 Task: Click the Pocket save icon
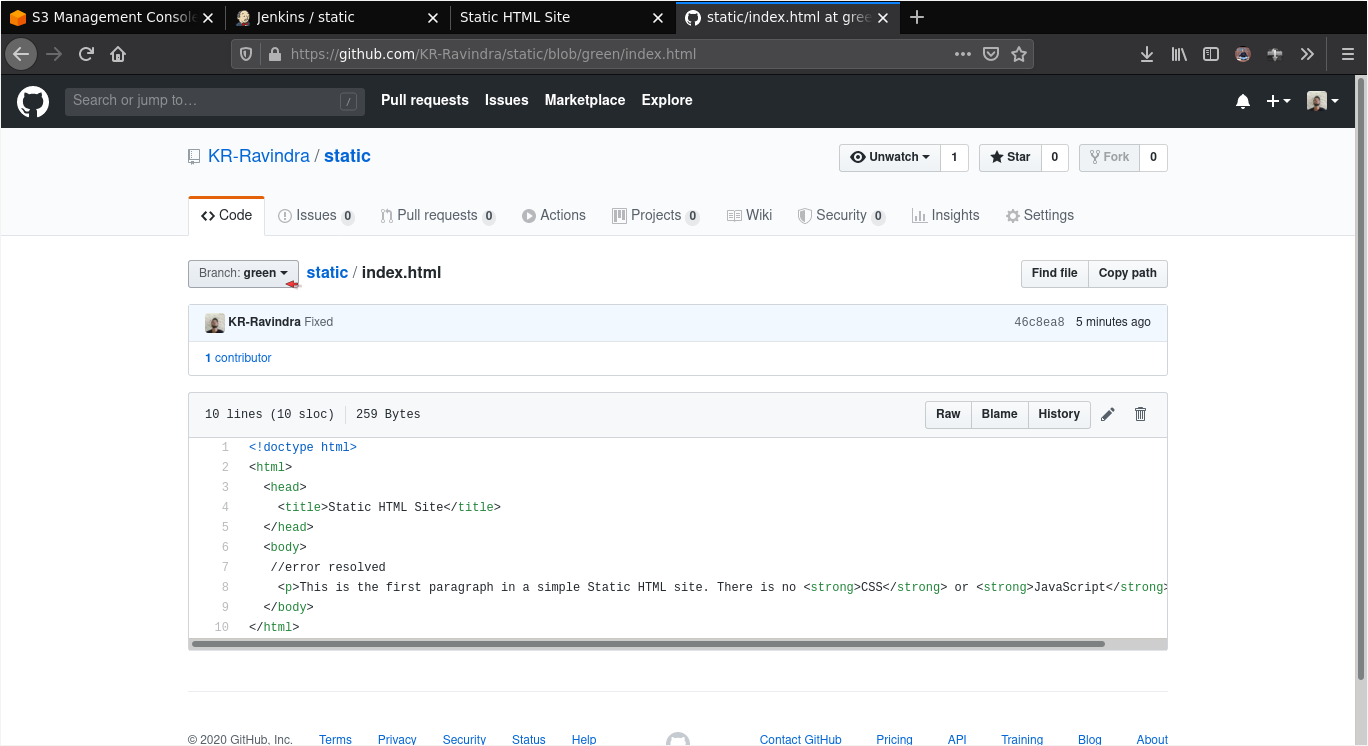point(991,54)
